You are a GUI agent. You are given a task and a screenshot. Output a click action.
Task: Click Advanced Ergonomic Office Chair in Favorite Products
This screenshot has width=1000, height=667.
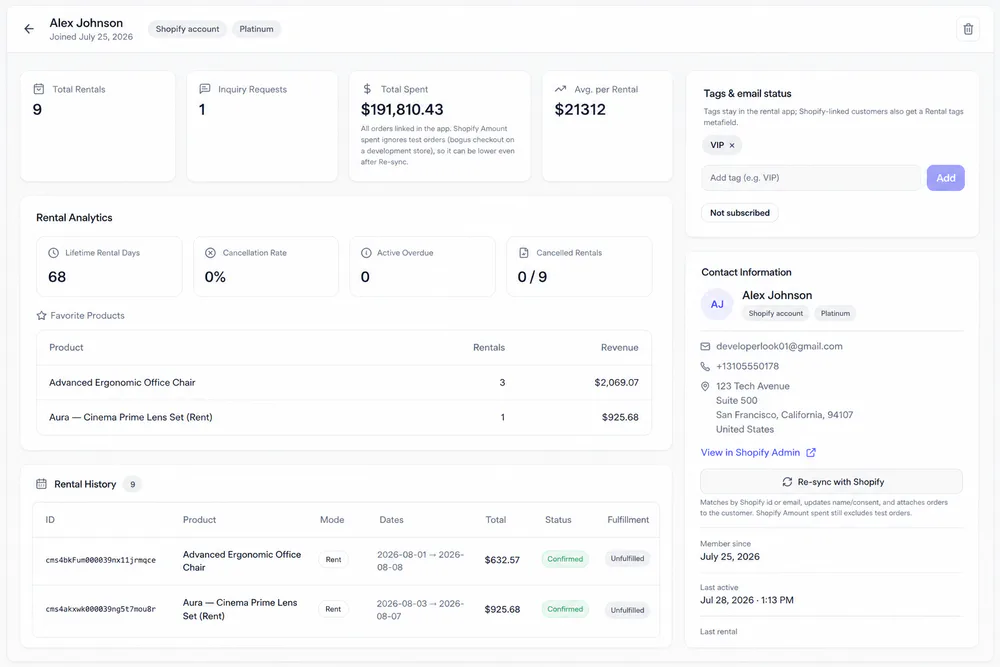122,383
